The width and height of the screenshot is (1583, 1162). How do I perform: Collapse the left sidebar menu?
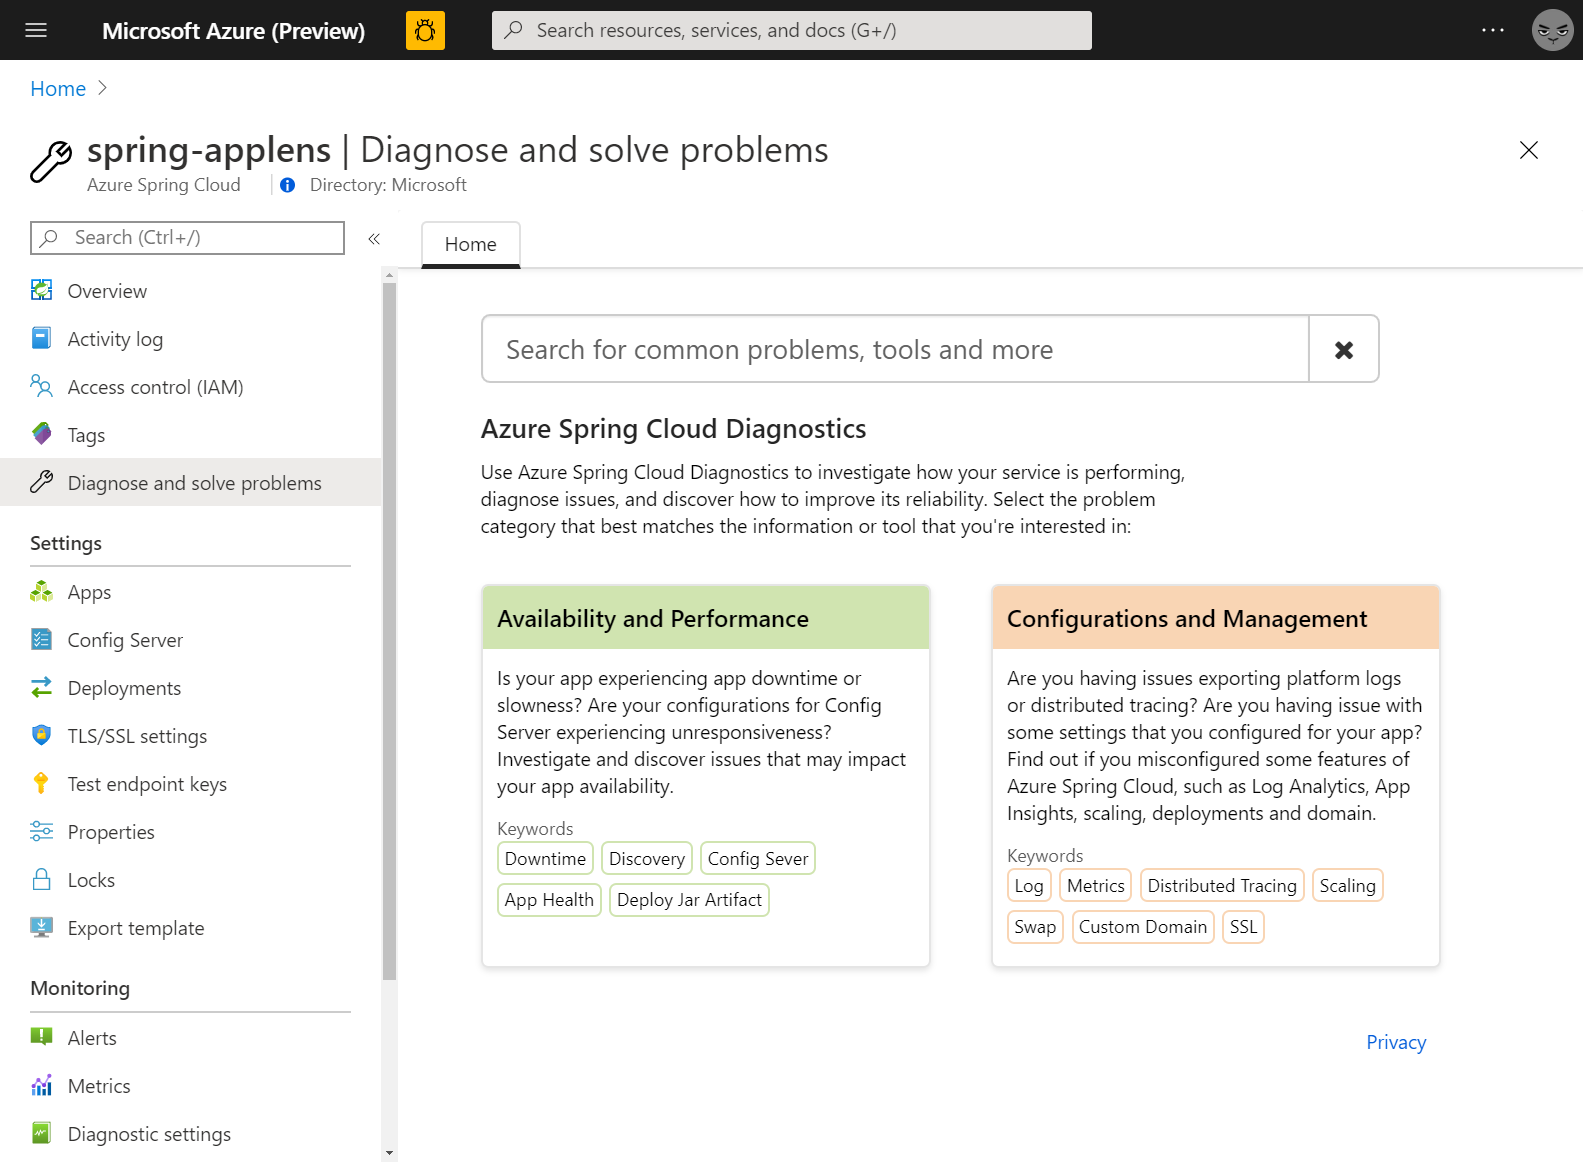click(374, 239)
